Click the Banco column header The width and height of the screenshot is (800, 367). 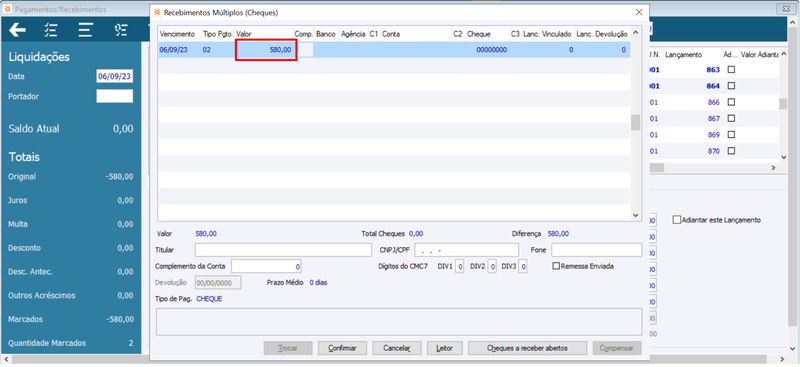(x=327, y=34)
